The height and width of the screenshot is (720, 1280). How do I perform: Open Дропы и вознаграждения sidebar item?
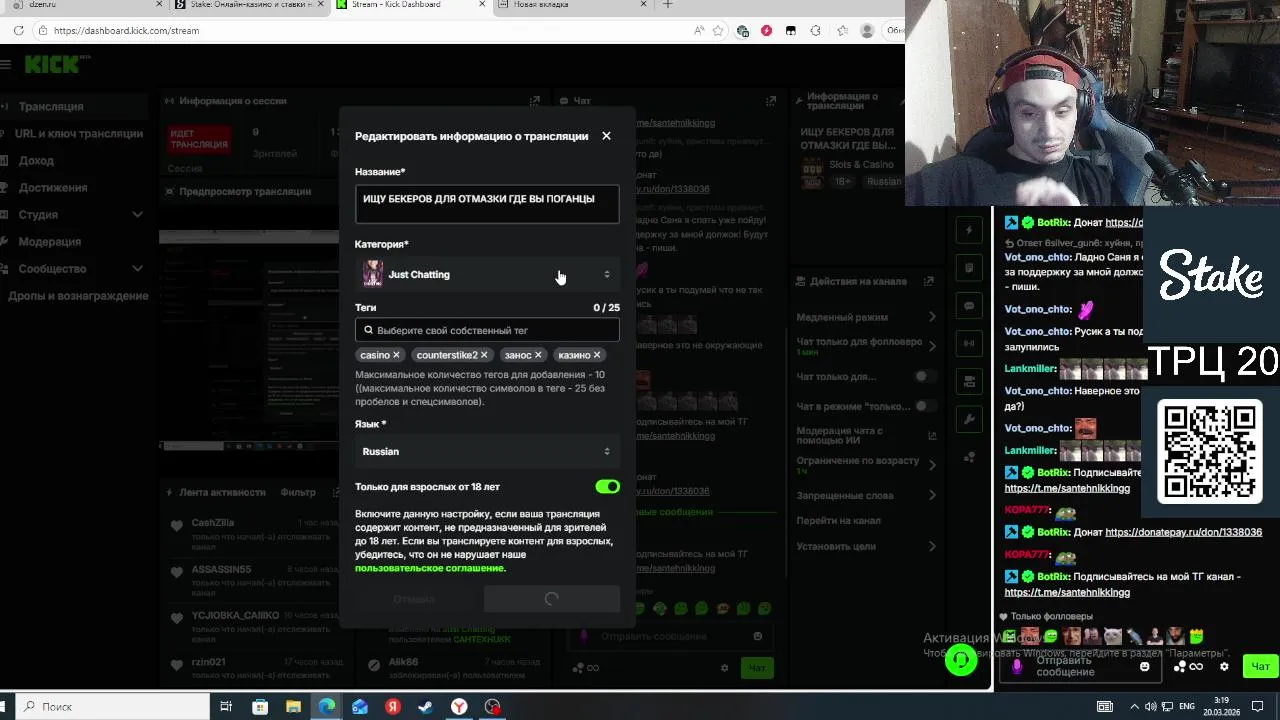click(78, 295)
